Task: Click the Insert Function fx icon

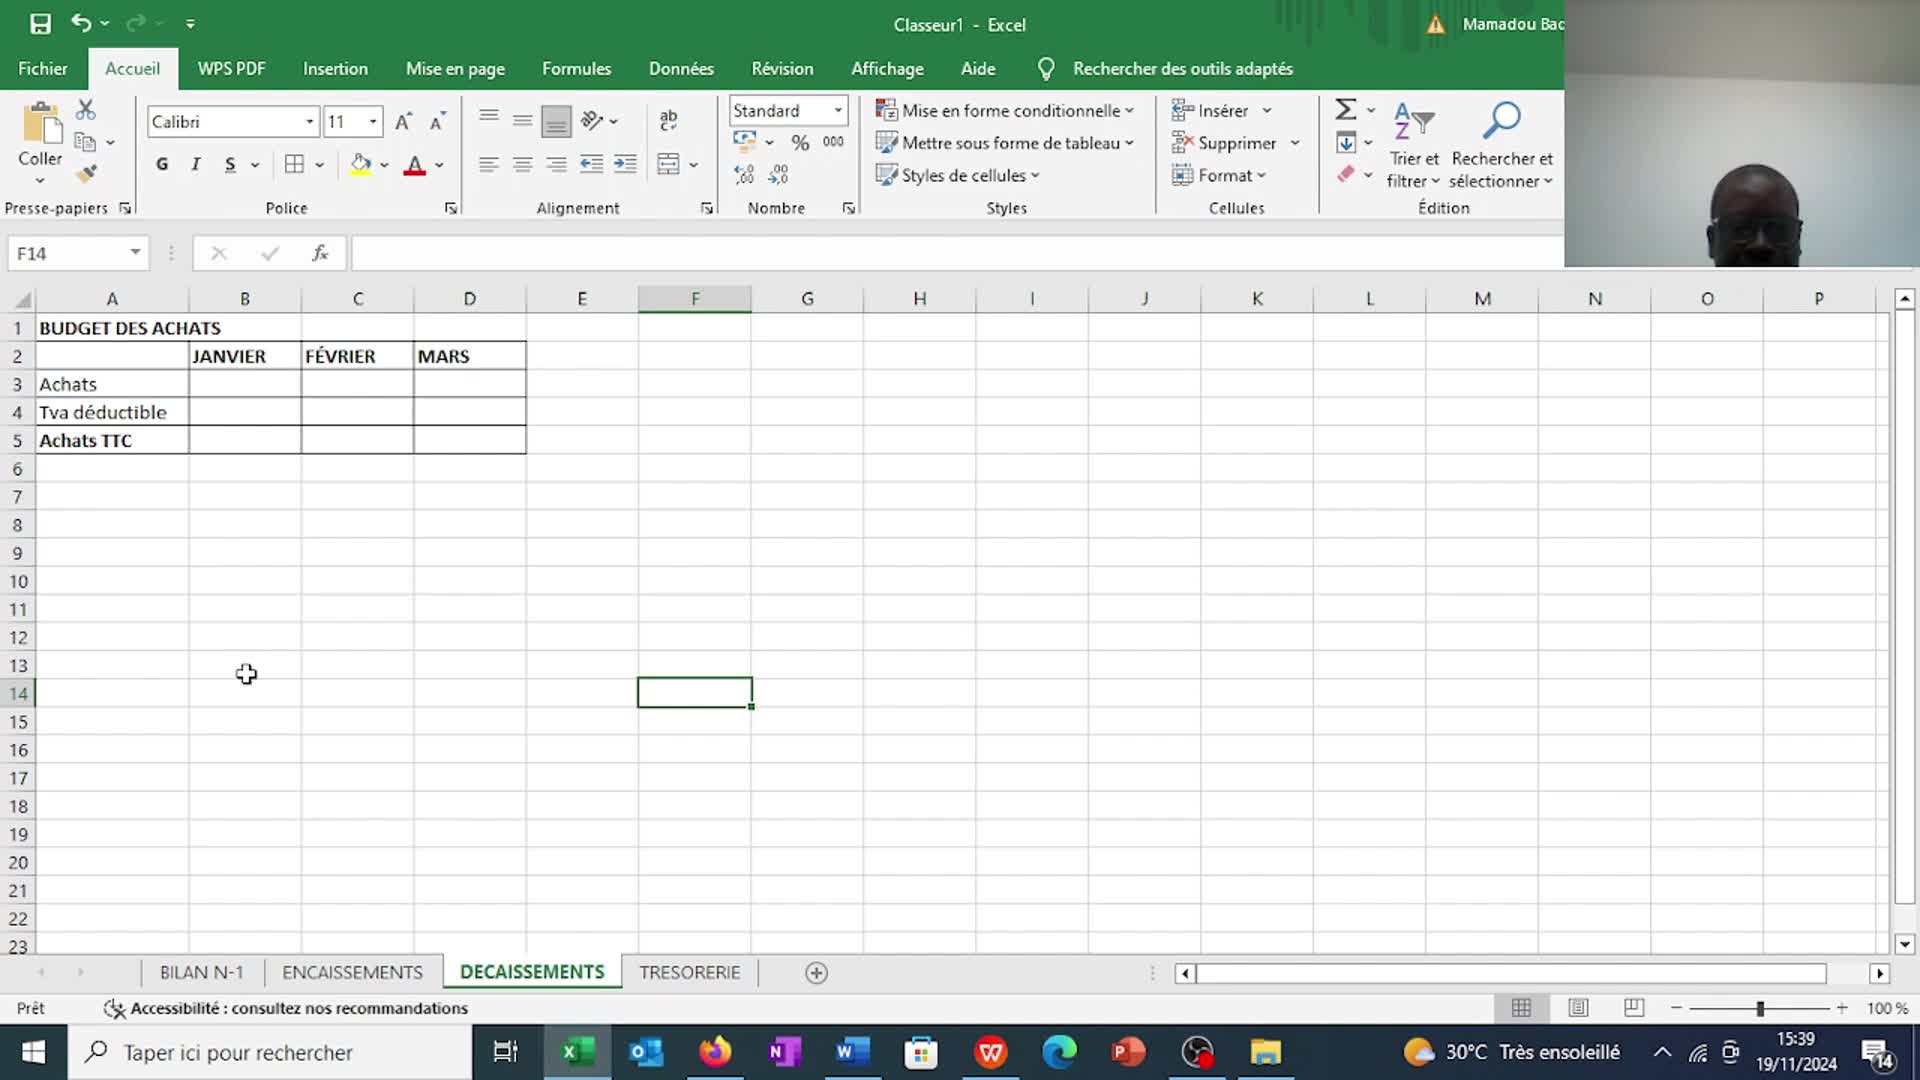Action: click(320, 254)
